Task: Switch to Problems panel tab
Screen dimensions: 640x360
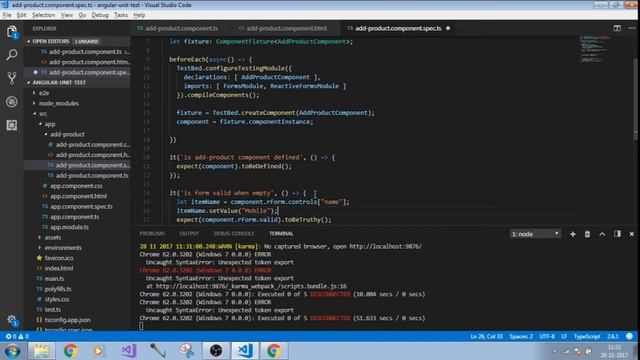Action: (152, 234)
